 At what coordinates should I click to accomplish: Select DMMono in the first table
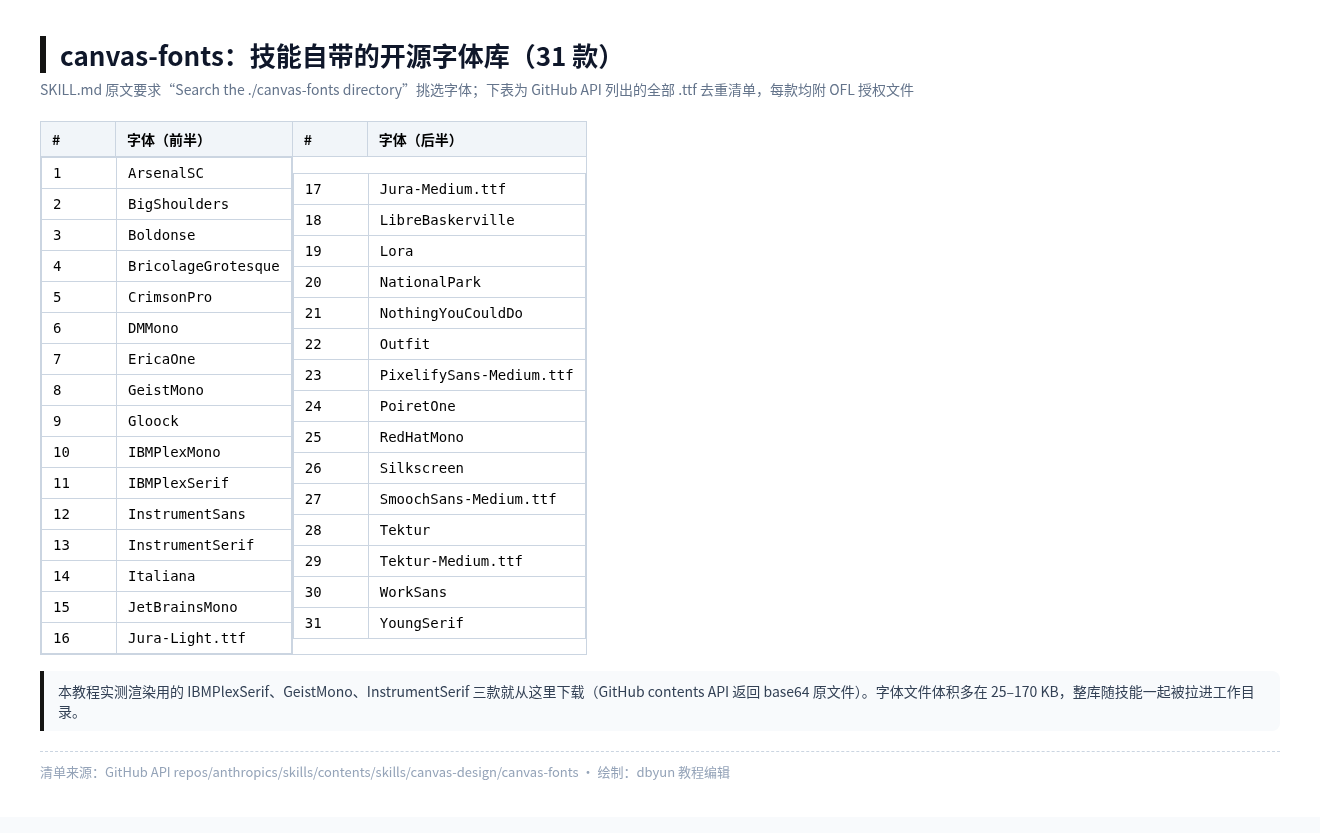coord(204,328)
